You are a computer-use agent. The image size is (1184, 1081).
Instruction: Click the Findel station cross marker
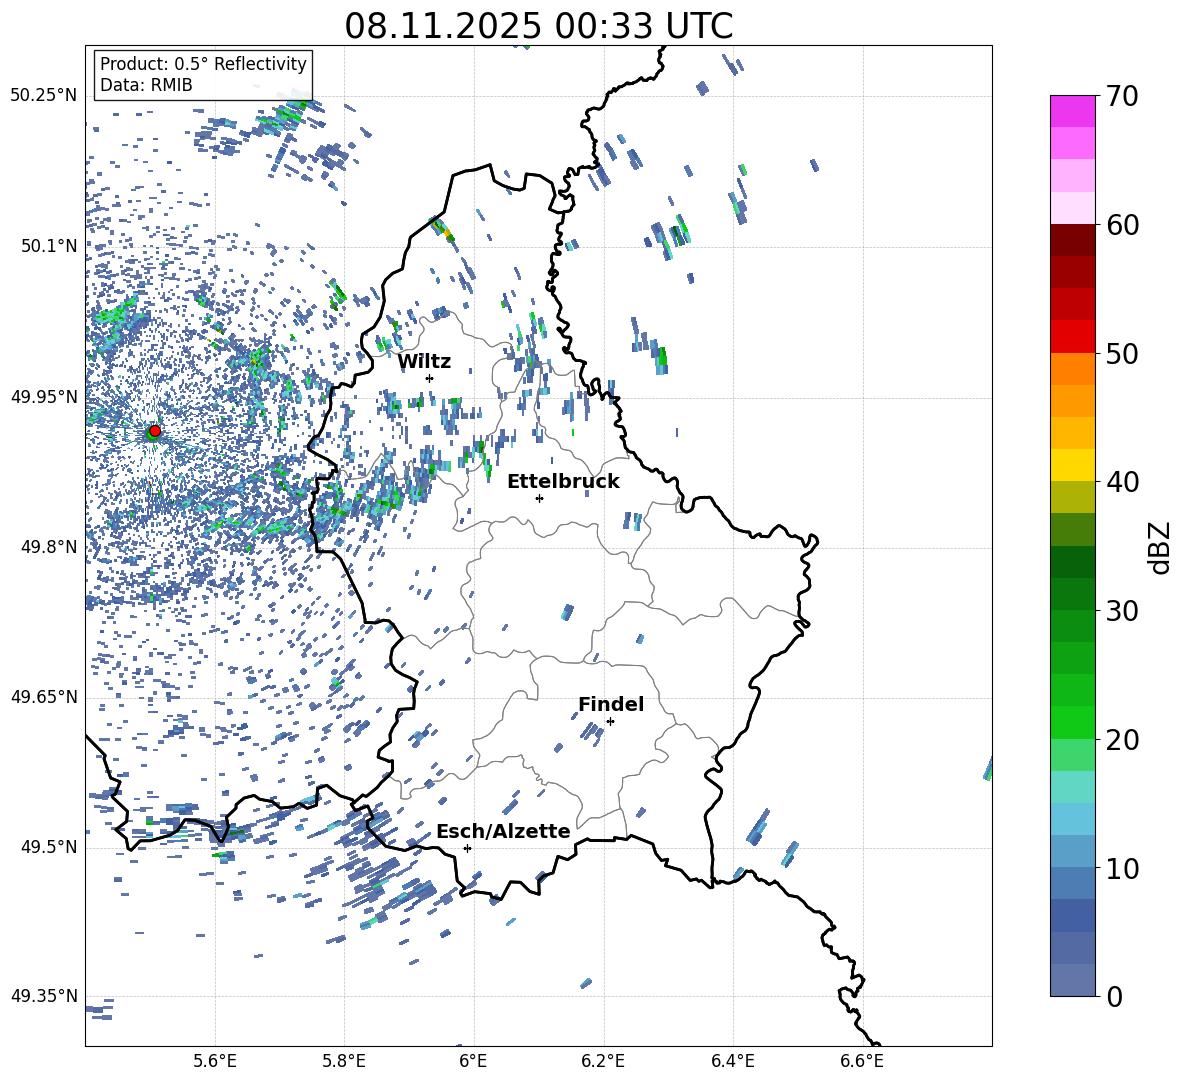[610, 721]
